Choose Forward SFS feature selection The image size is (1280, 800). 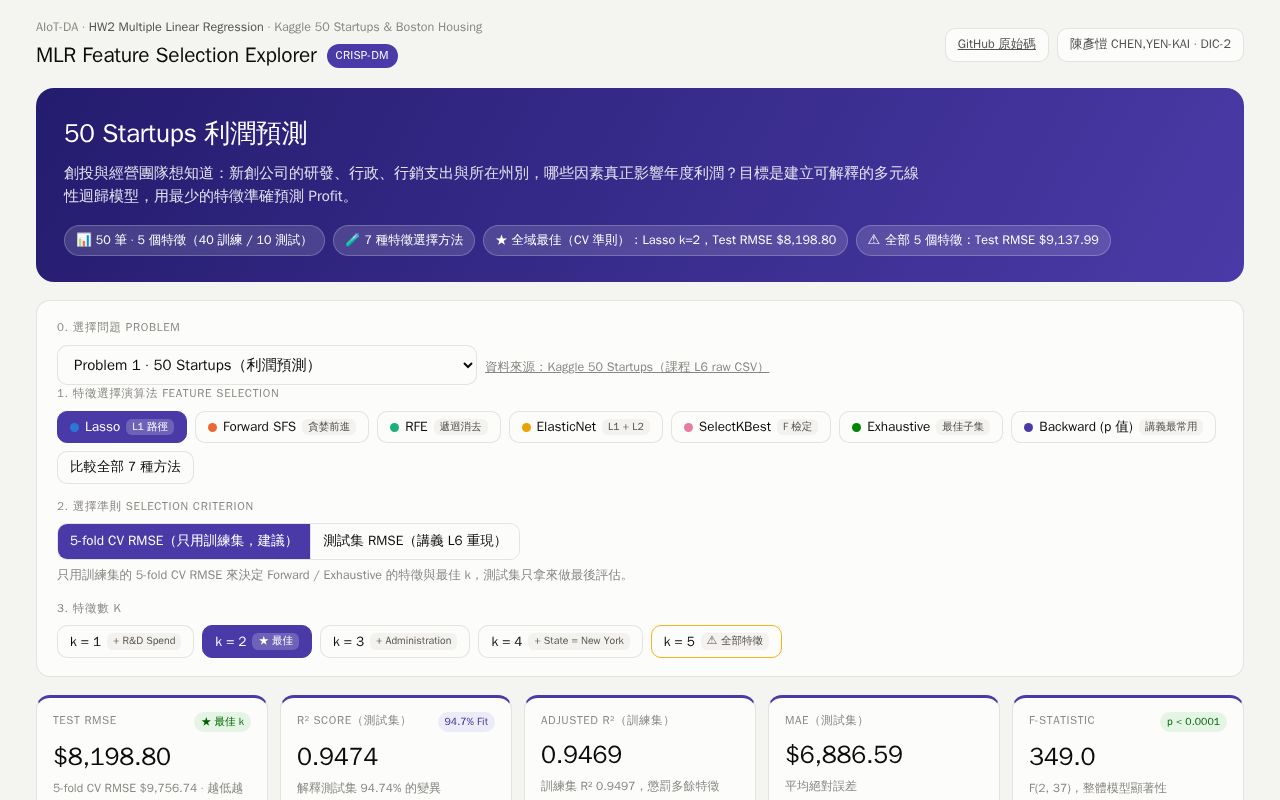coord(282,427)
